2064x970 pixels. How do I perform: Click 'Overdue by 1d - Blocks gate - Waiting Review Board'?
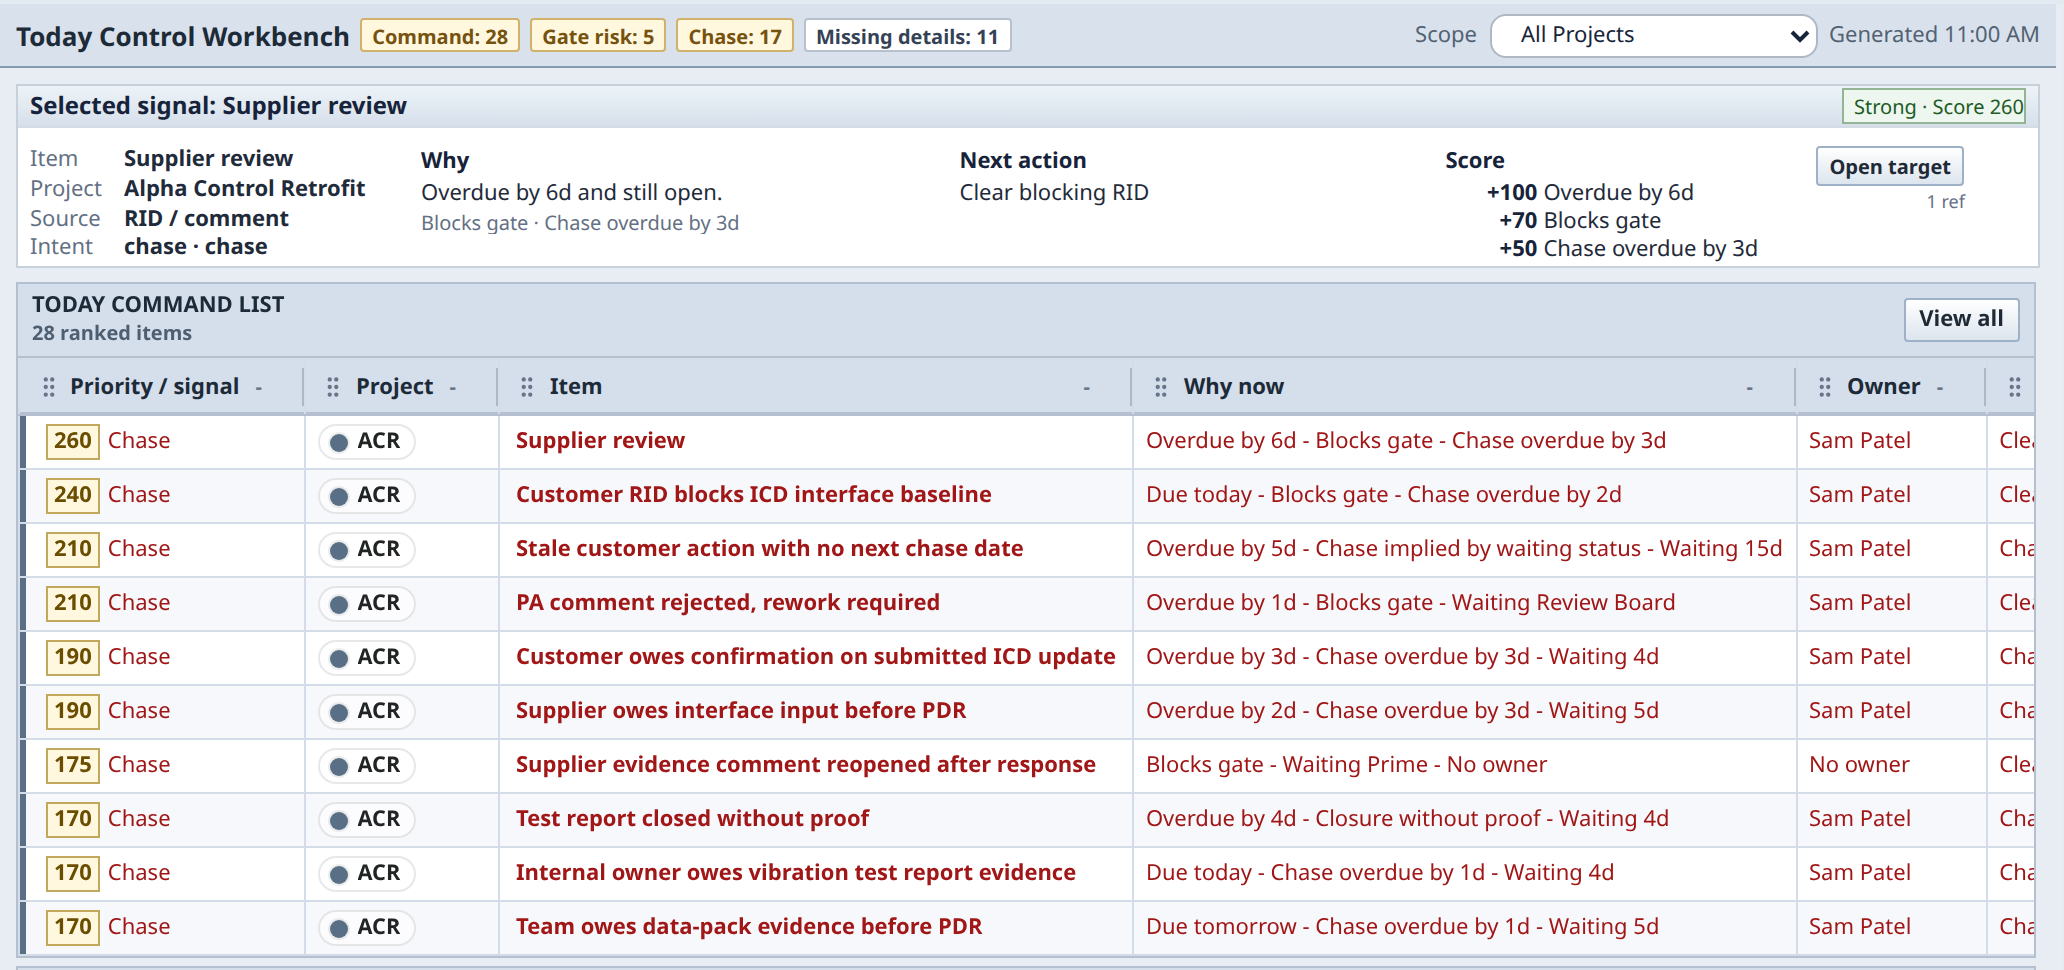[1410, 603]
